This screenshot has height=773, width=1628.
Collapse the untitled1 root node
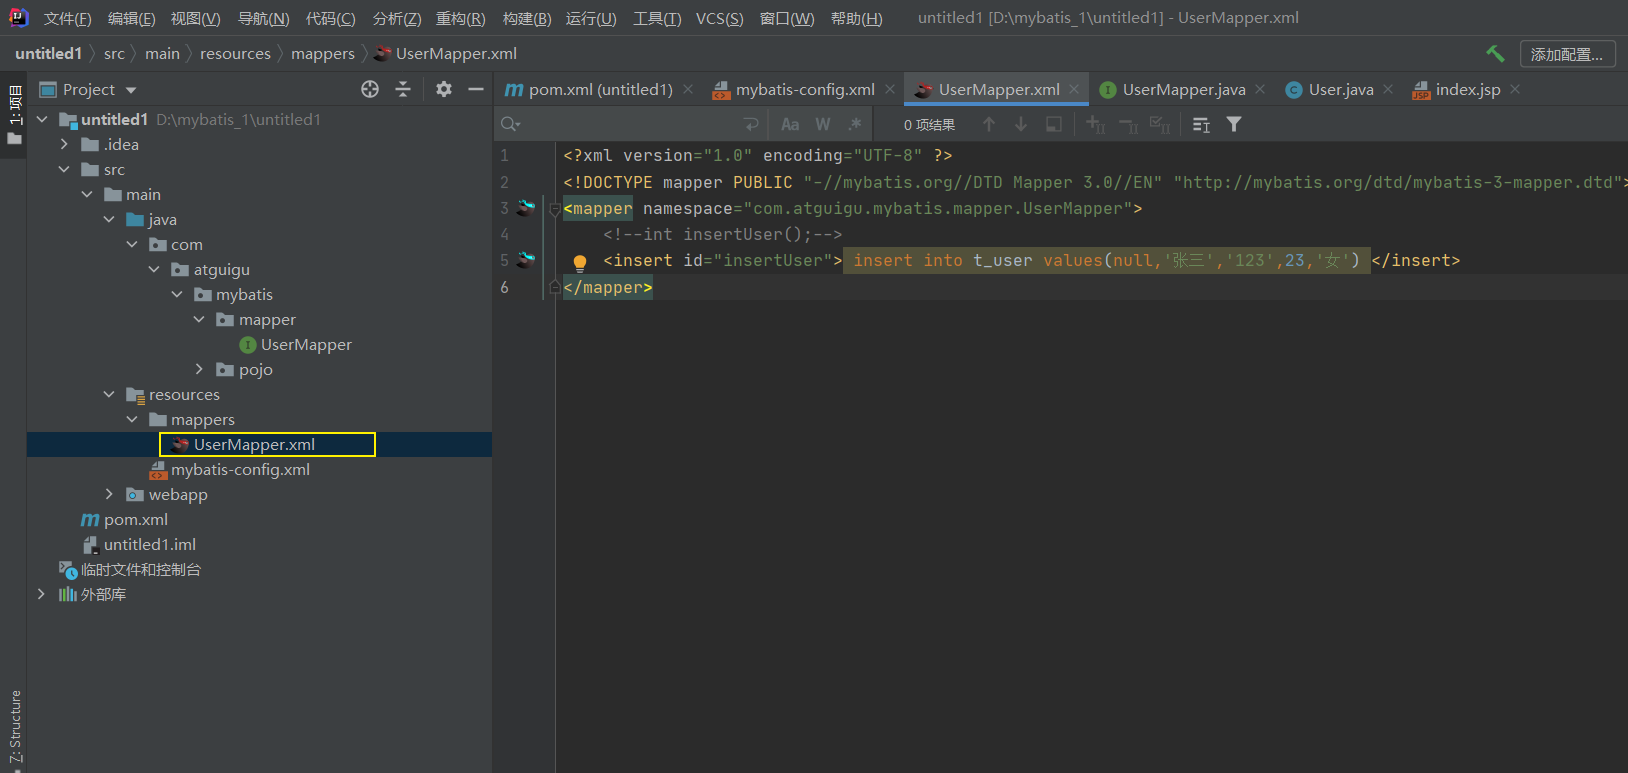(42, 119)
